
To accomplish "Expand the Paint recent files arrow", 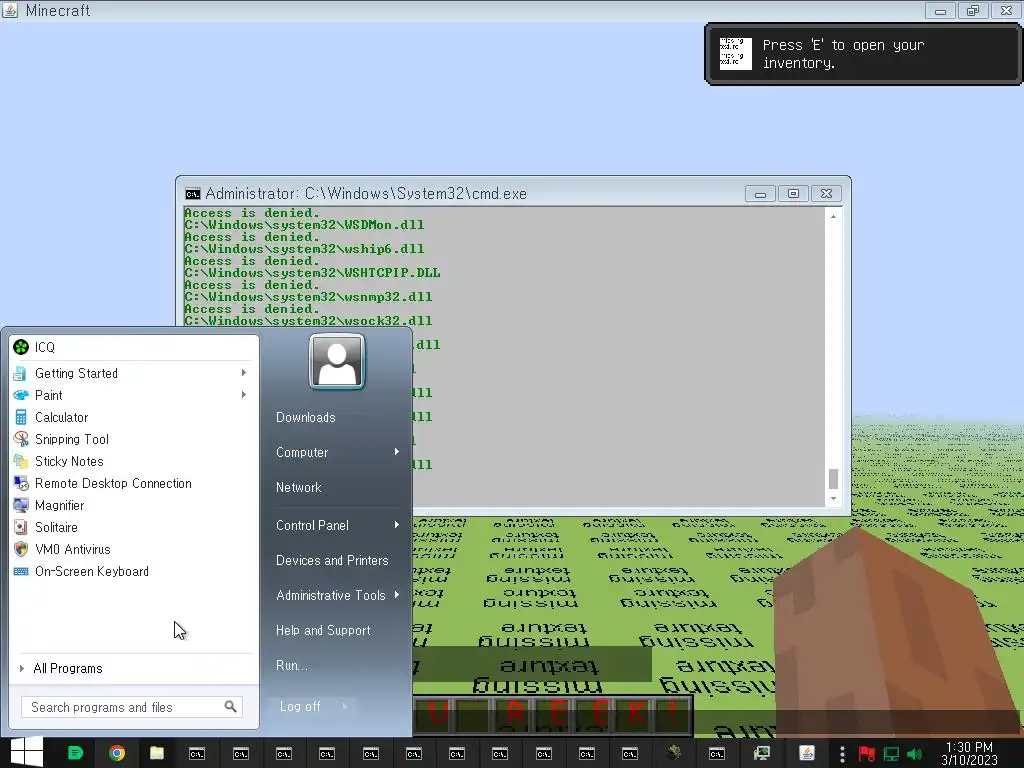I will click(244, 394).
